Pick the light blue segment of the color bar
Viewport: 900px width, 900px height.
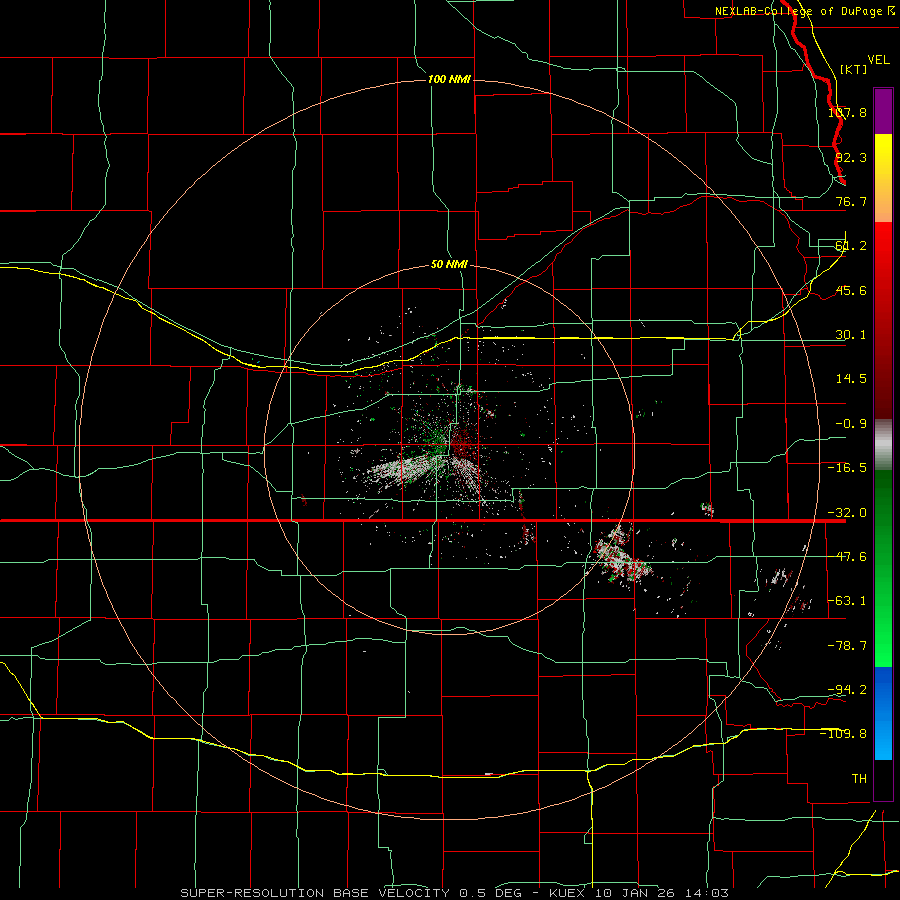point(883,740)
